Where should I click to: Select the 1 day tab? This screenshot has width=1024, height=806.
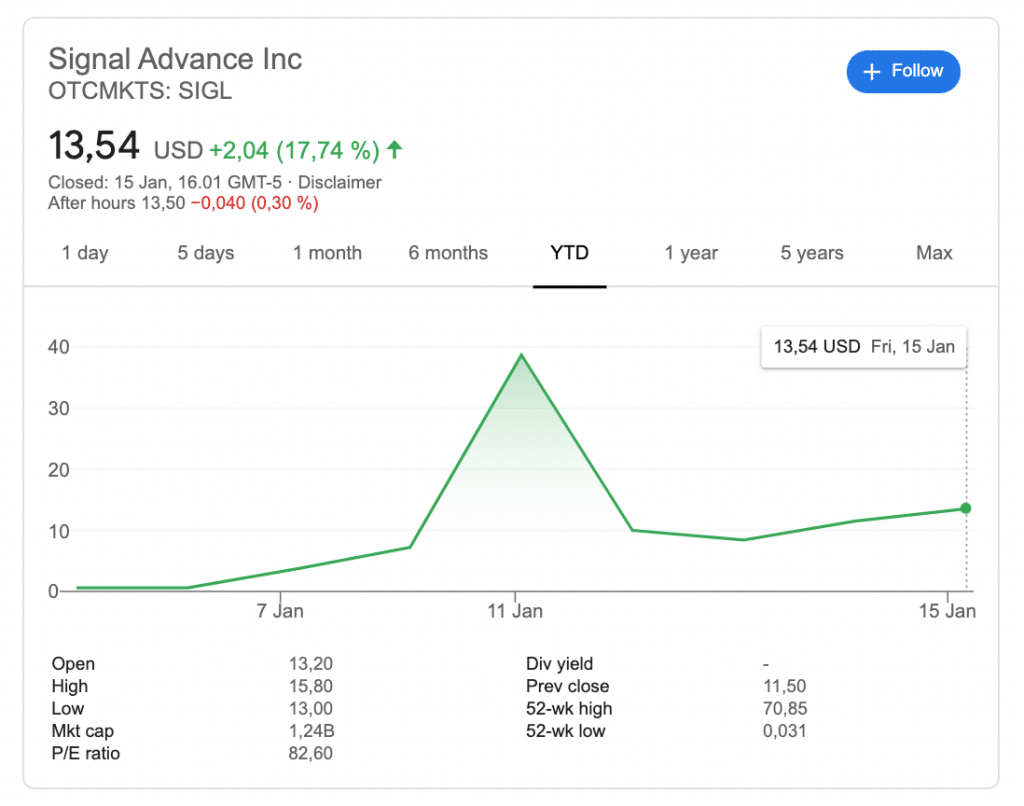pos(85,253)
